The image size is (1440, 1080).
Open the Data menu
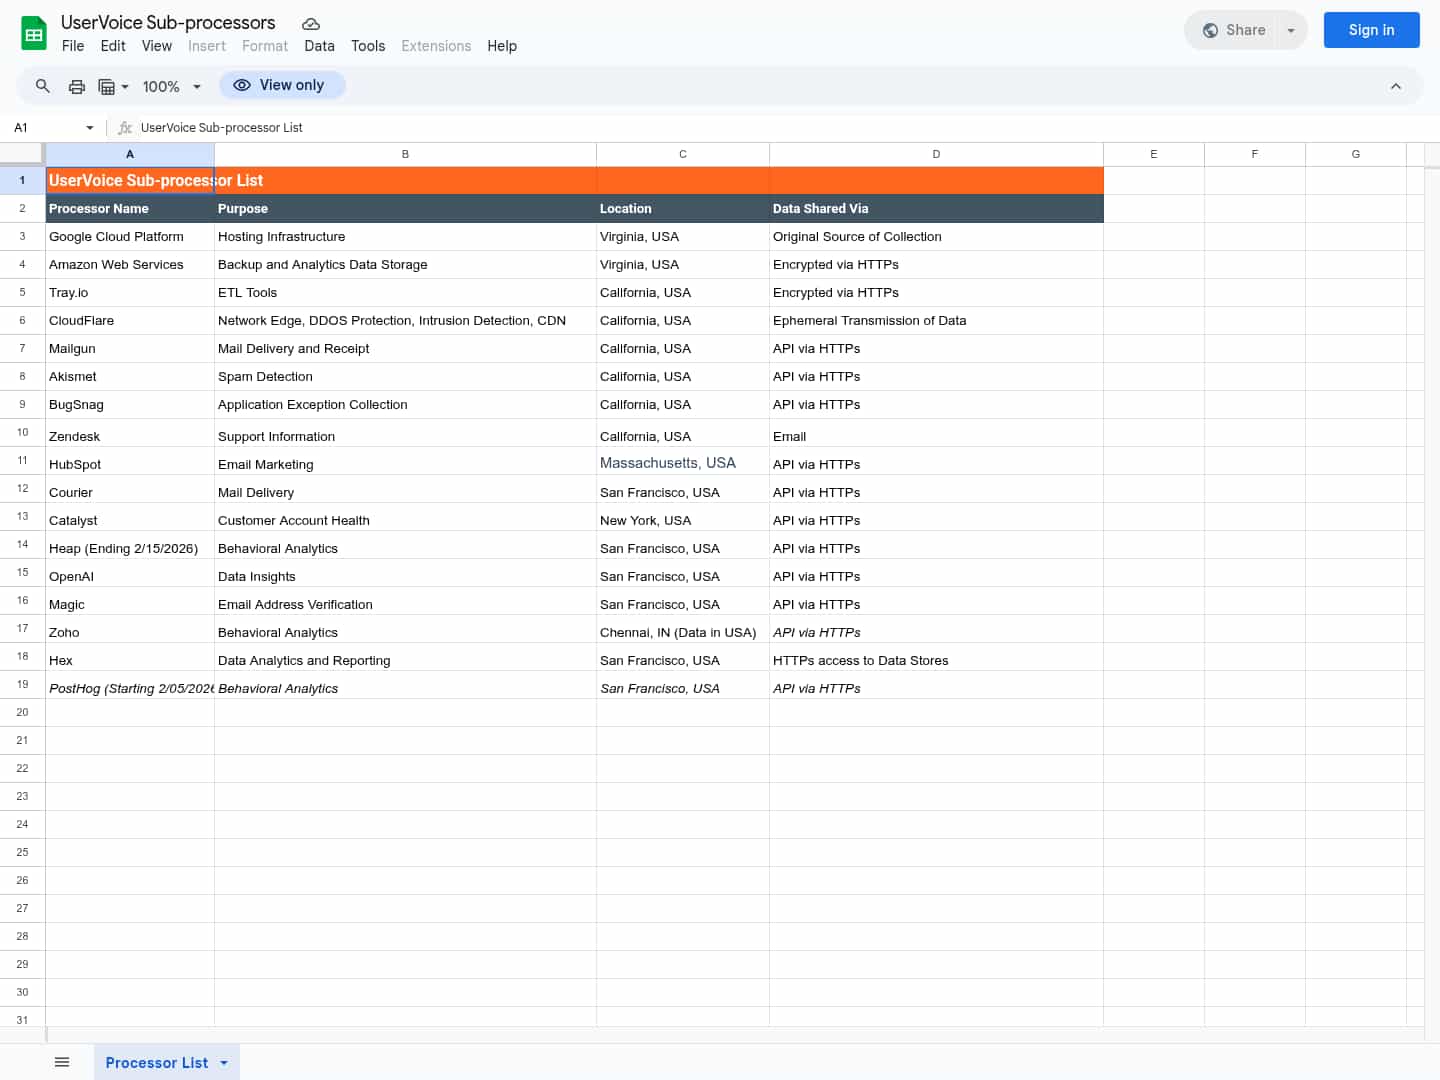[319, 46]
